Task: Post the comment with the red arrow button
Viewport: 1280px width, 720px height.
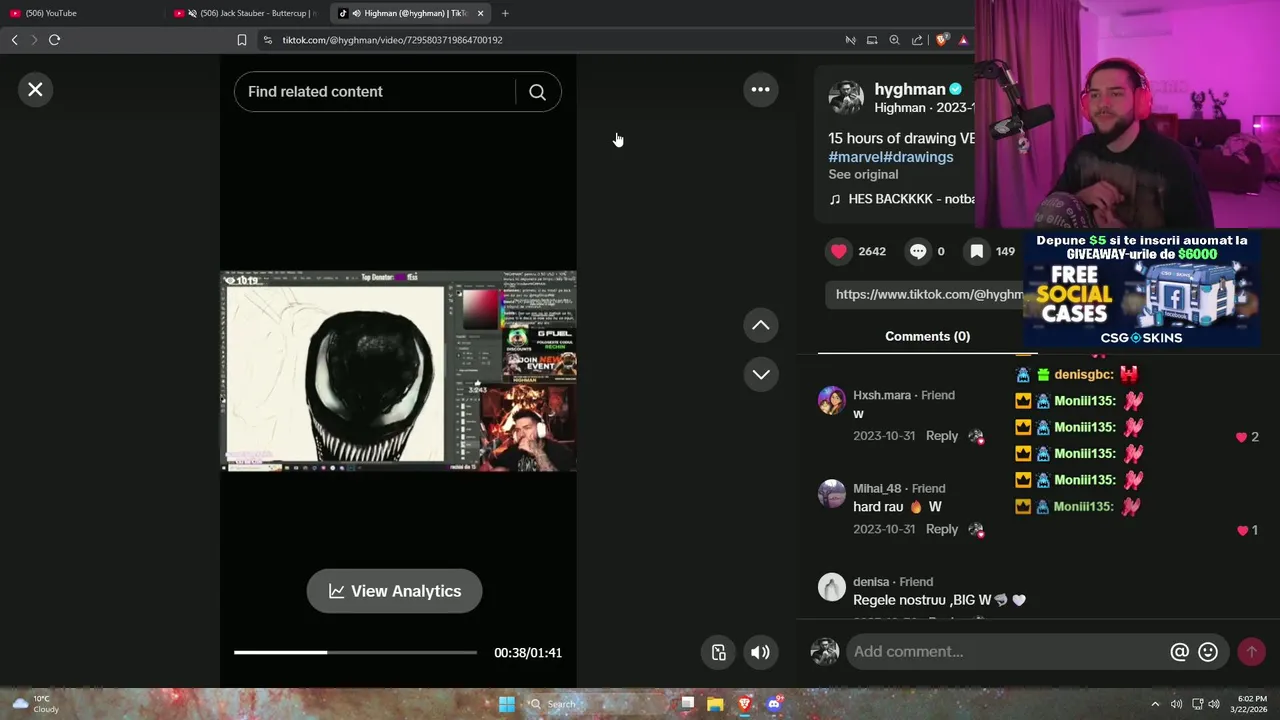Action: [x=1251, y=652]
